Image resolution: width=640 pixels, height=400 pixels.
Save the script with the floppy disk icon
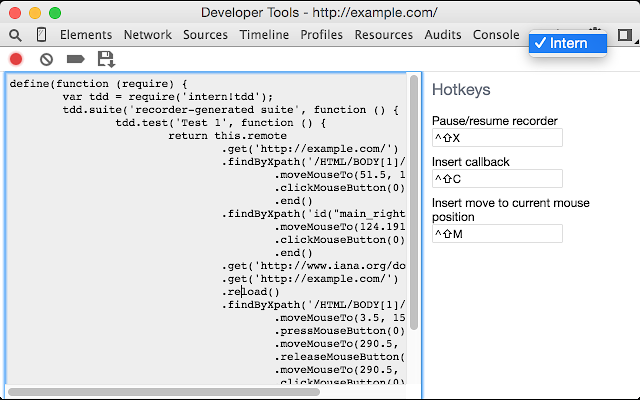pyautogui.click(x=106, y=59)
